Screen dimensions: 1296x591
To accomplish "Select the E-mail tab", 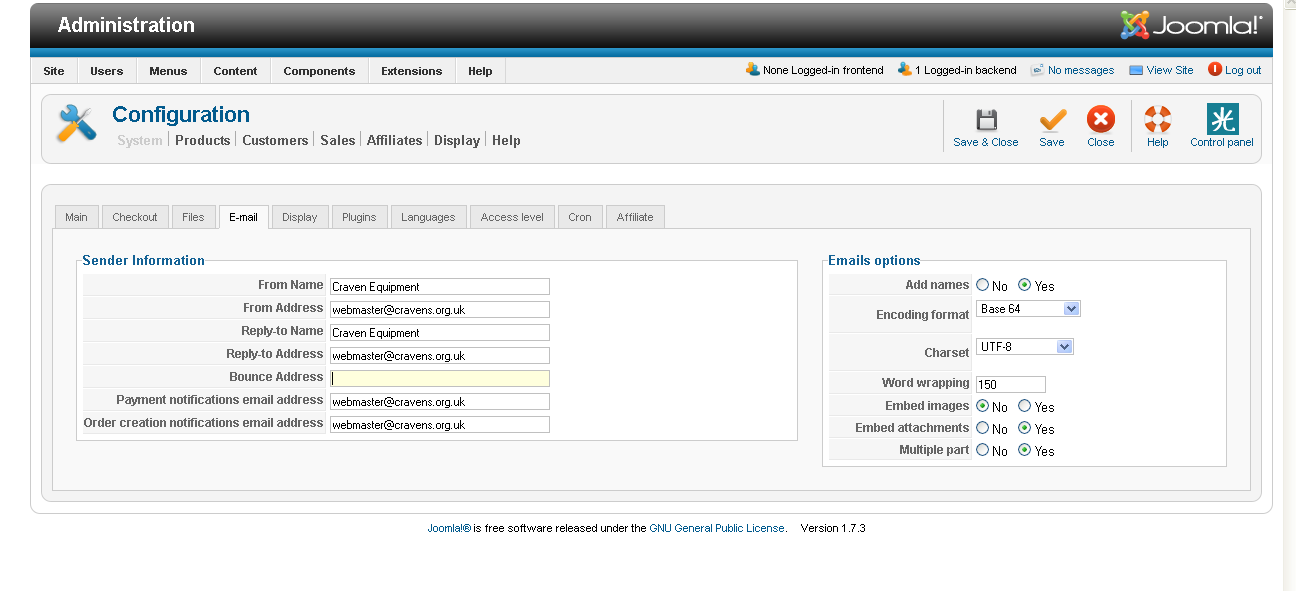I will [243, 217].
